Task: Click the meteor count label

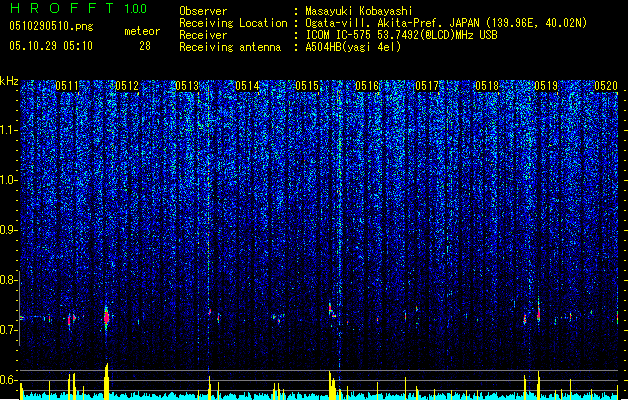Action: point(142,31)
